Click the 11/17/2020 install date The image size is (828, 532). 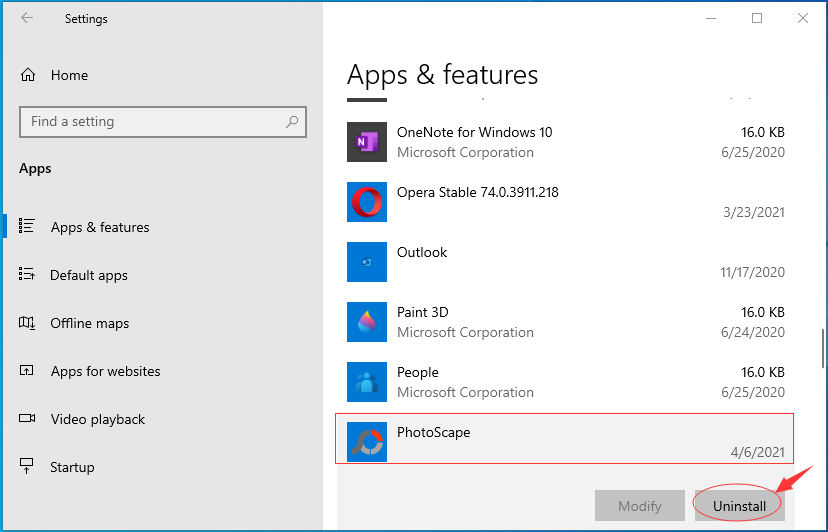[752, 272]
